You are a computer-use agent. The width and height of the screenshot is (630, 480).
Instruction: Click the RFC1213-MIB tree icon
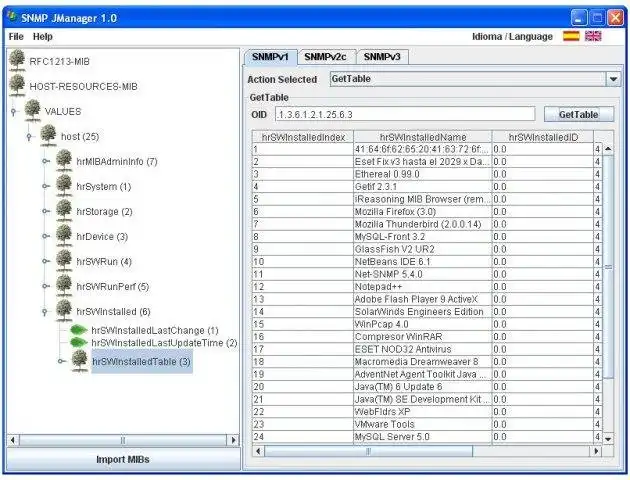click(x=17, y=61)
